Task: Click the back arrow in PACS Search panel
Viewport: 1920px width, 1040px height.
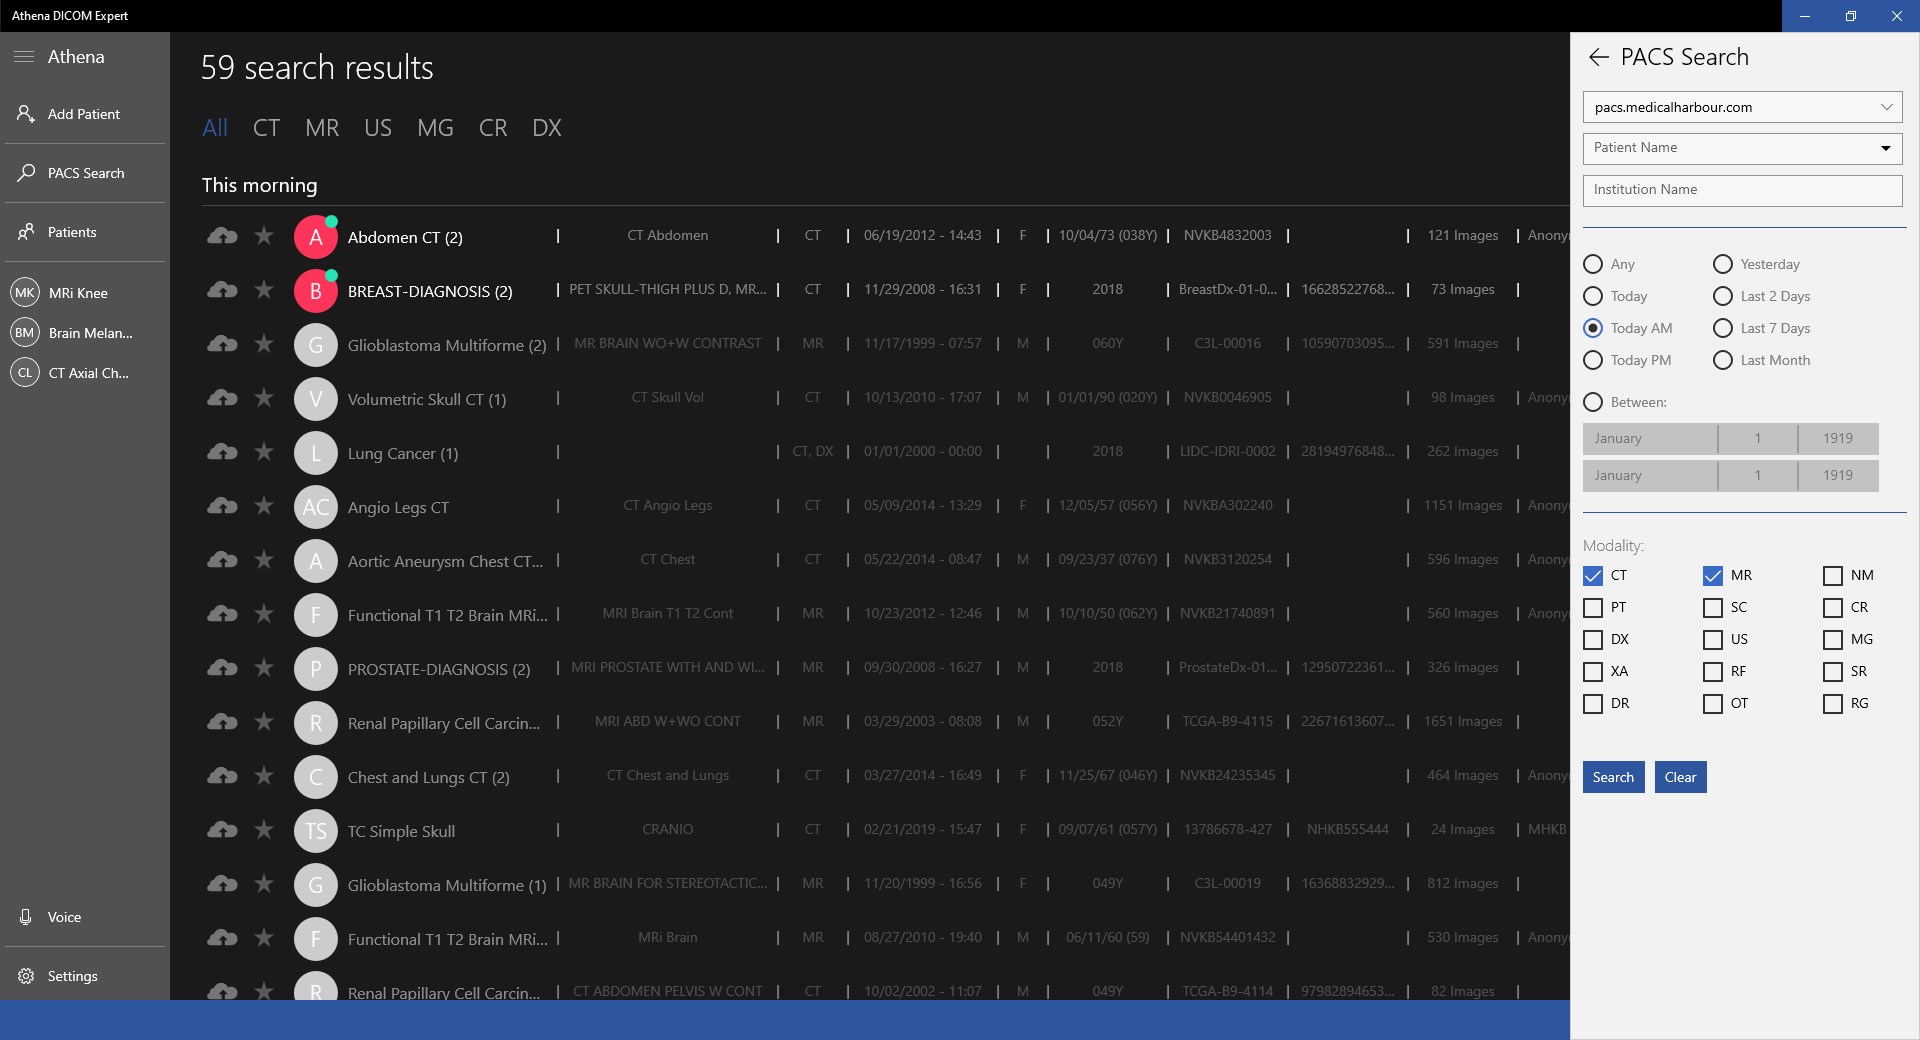Action: coord(1598,57)
